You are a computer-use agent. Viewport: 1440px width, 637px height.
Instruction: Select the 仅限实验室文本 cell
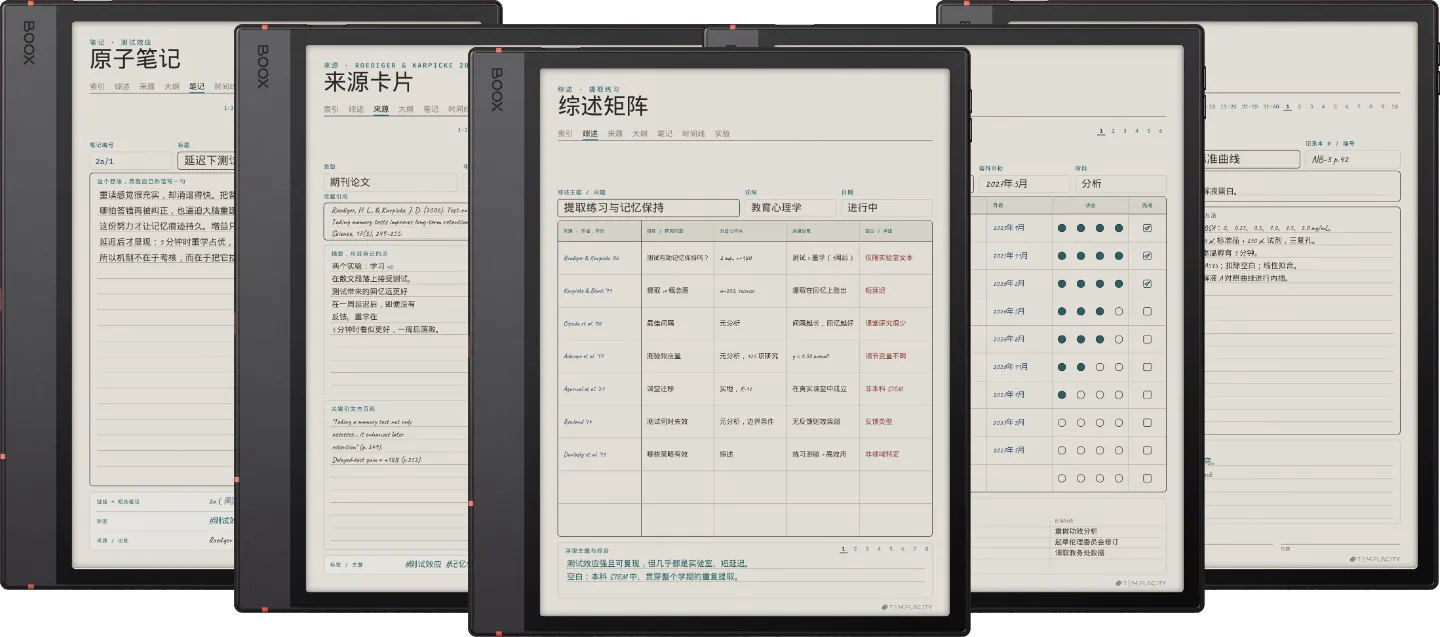tap(896, 258)
